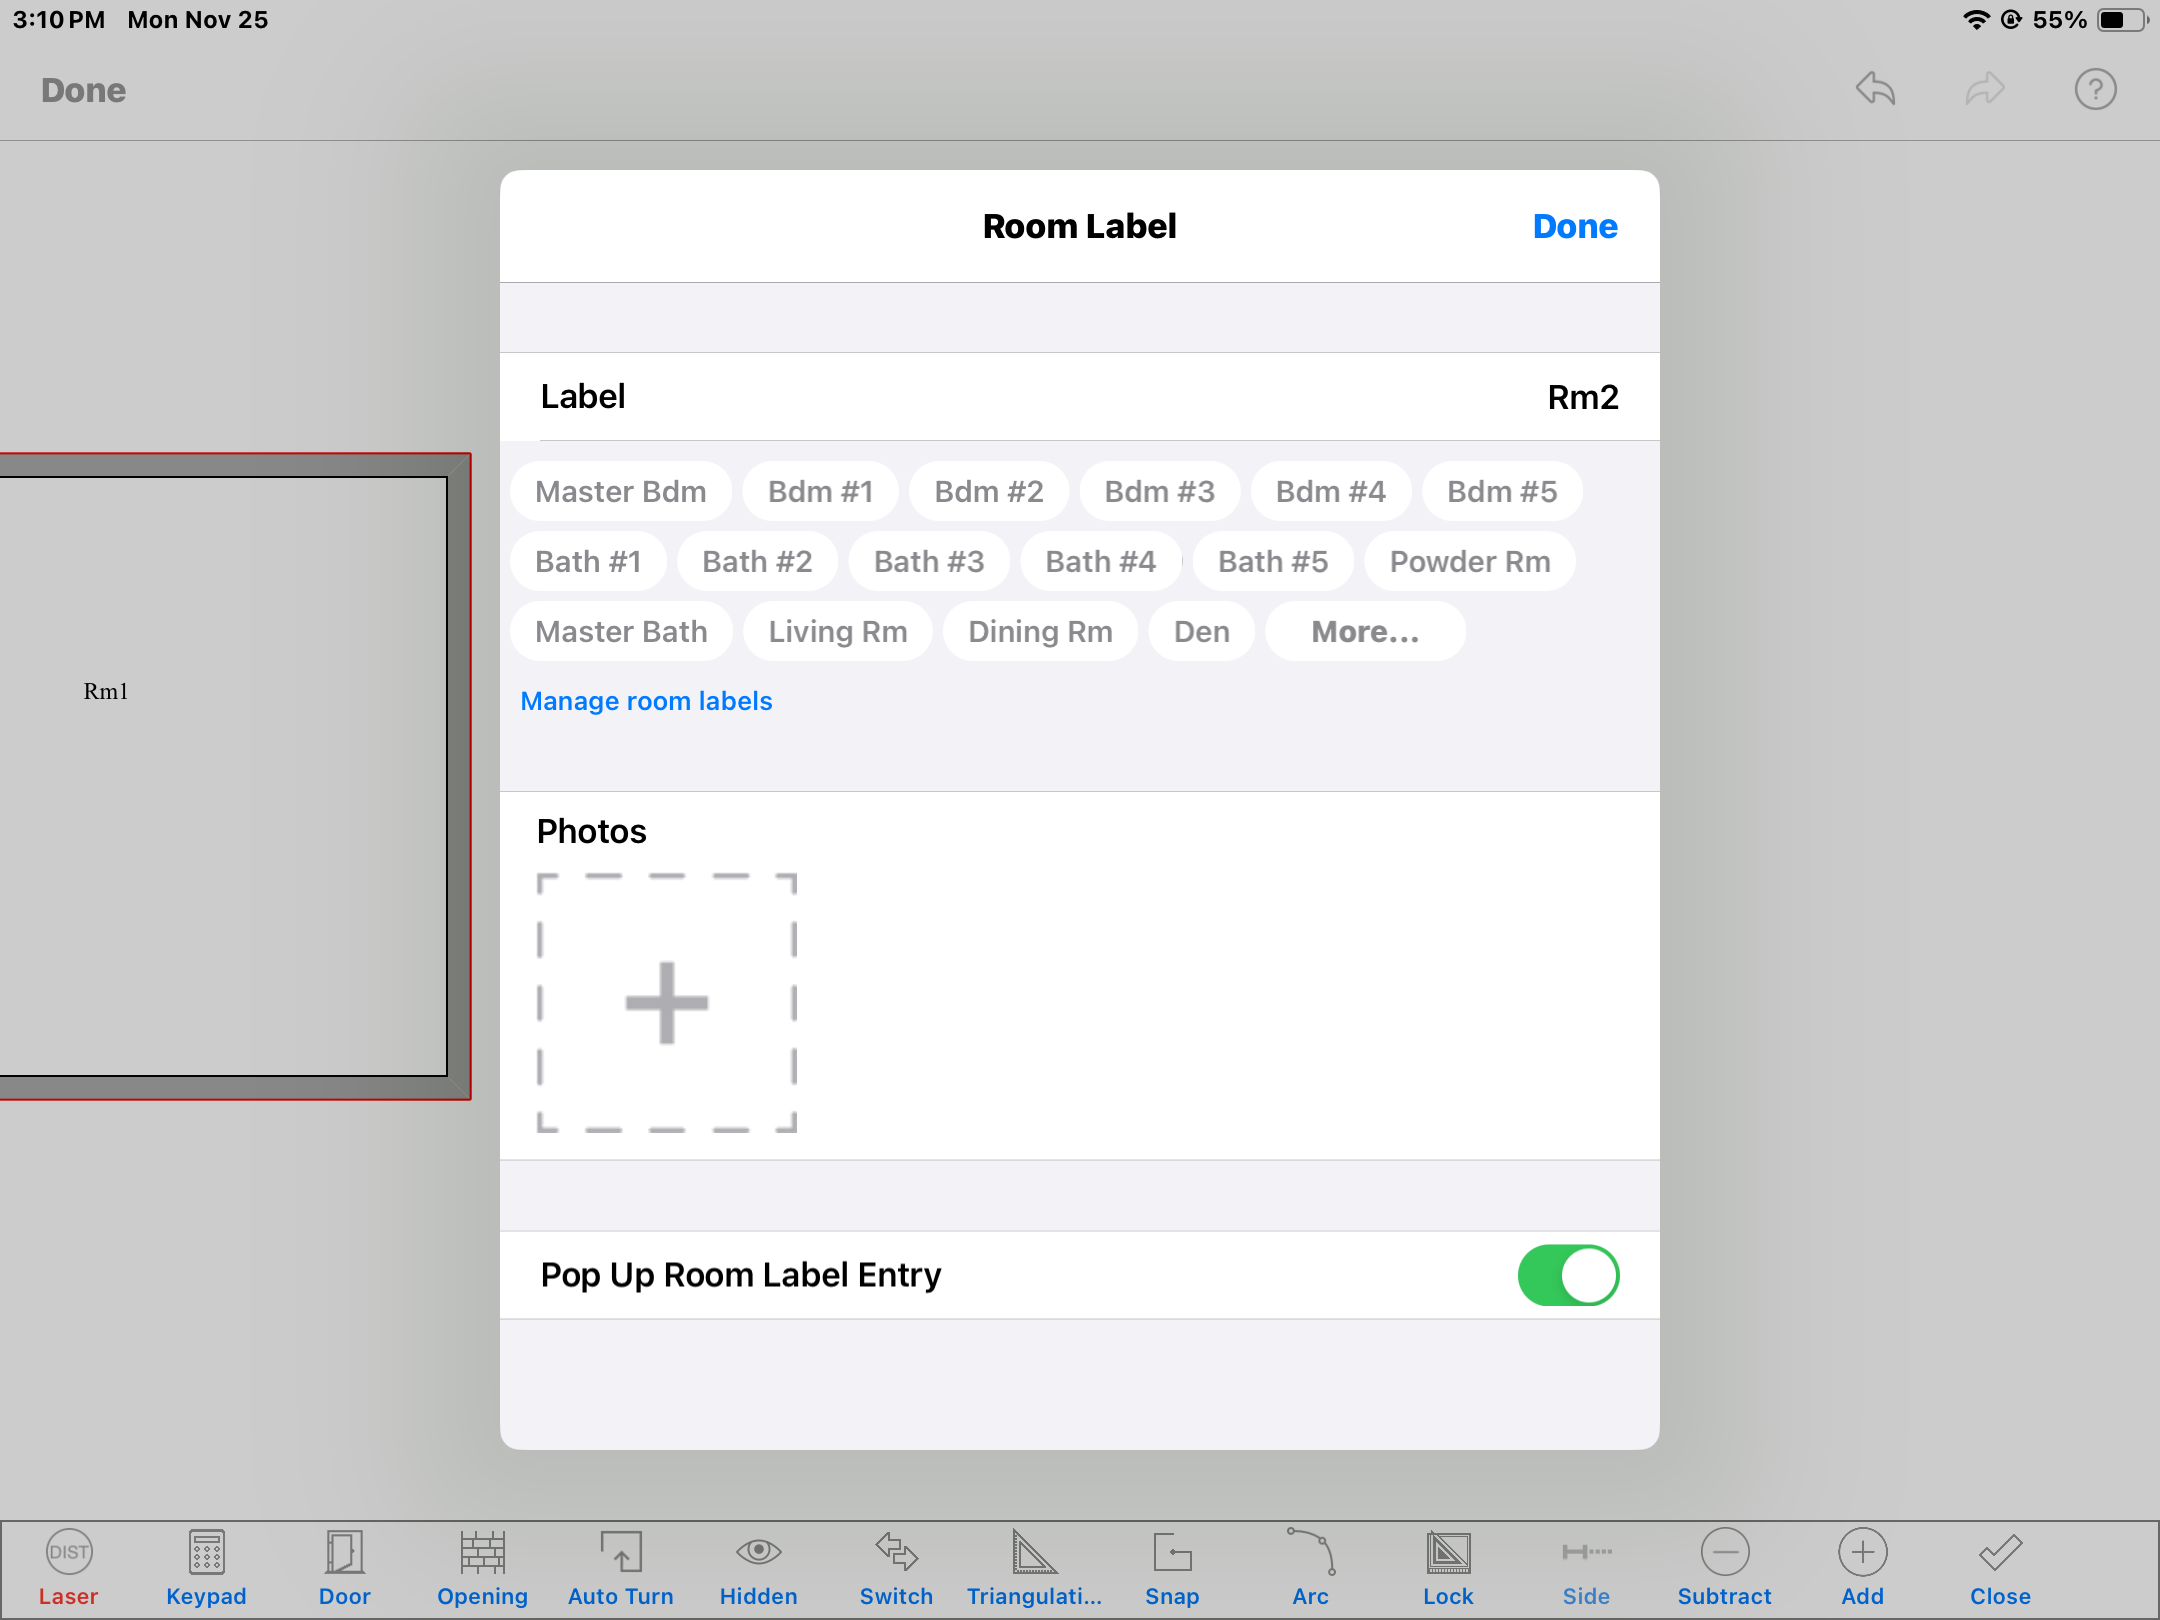Open the Keypad tool
Image resolution: width=2160 pixels, height=1620 pixels.
pyautogui.click(x=206, y=1553)
